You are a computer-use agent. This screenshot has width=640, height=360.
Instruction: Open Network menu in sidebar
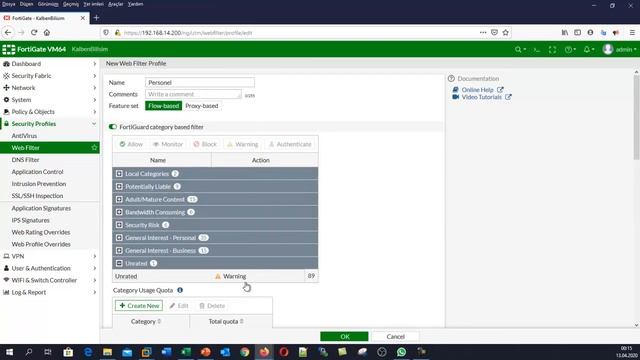click(50, 88)
